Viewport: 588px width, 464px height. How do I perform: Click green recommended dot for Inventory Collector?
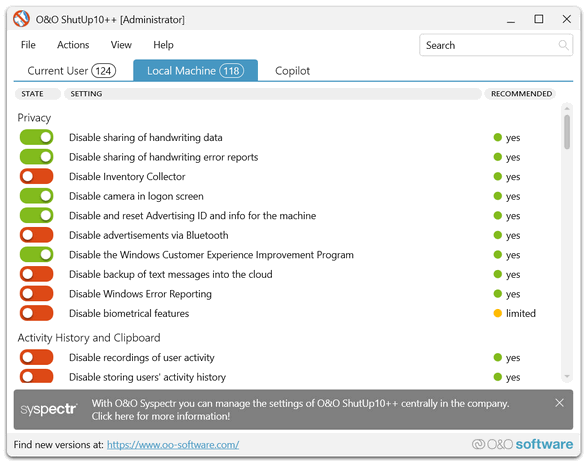coord(498,176)
